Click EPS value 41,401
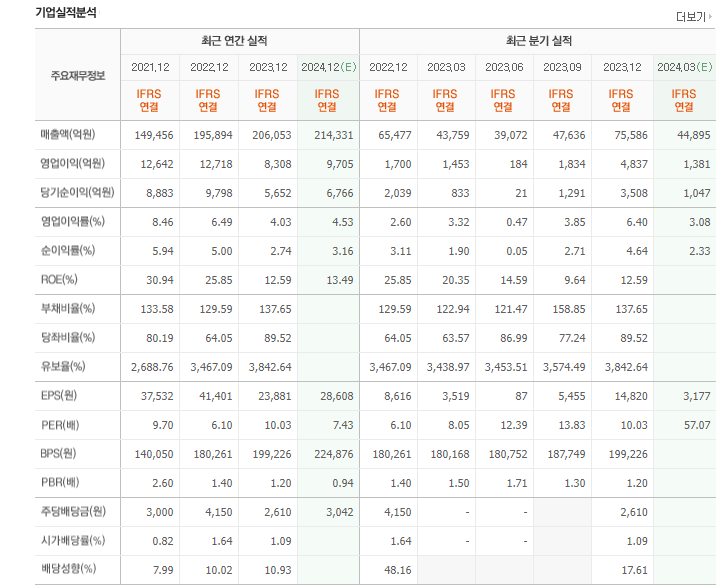725x588 pixels. coord(216,397)
